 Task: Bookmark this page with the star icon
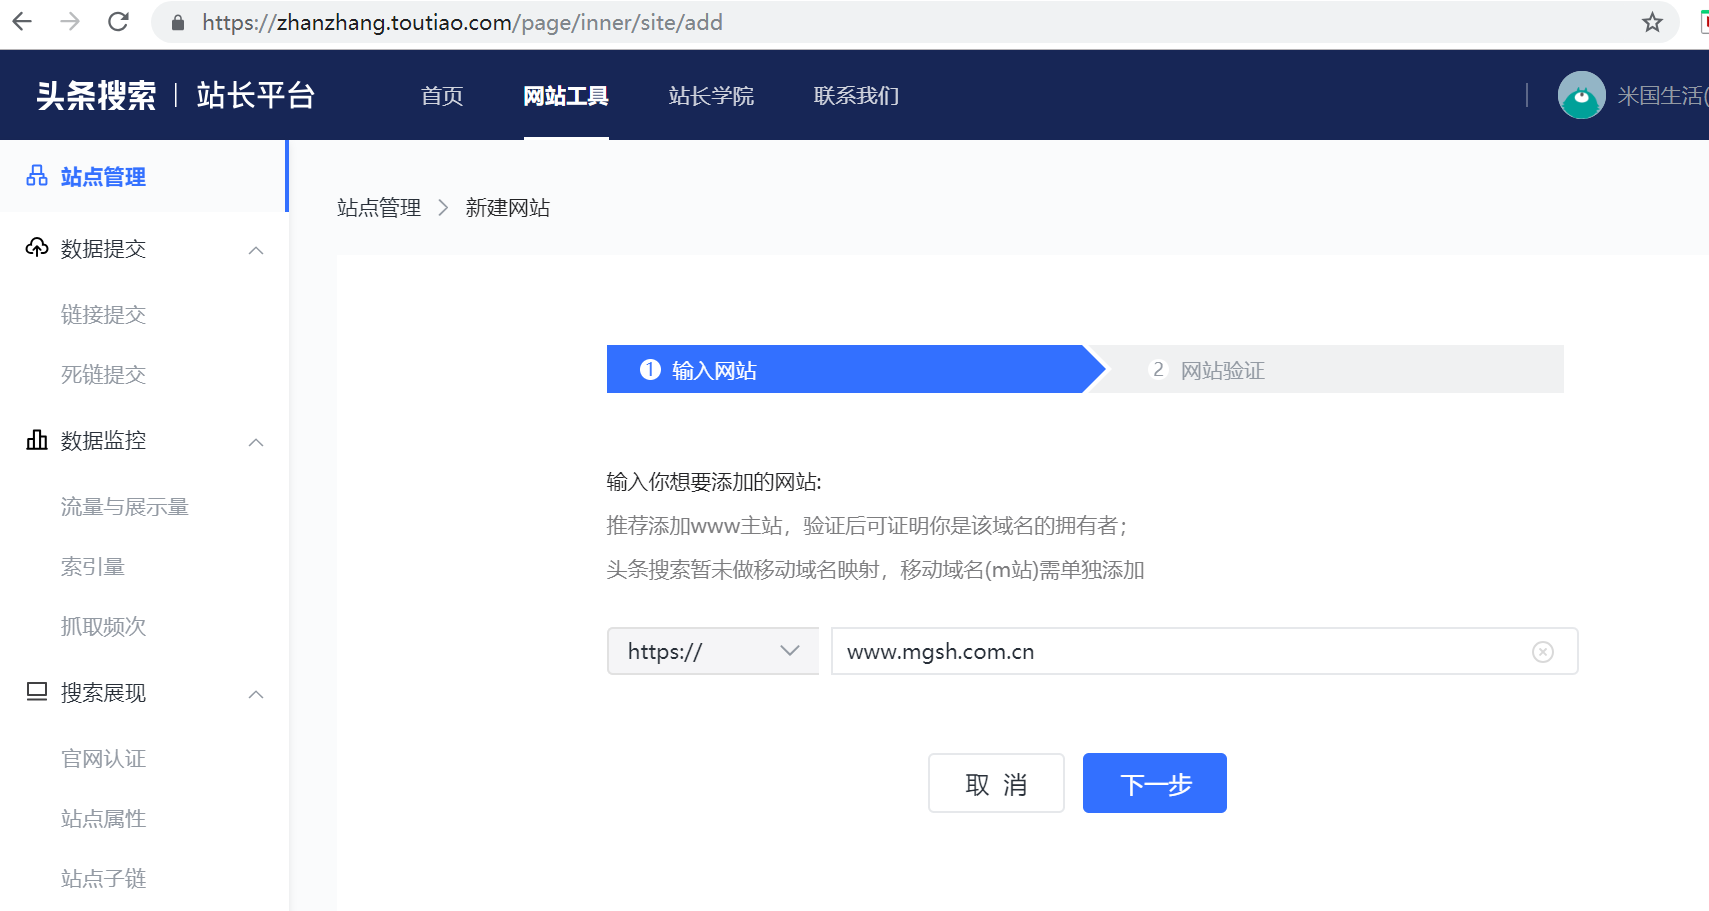coord(1652,22)
